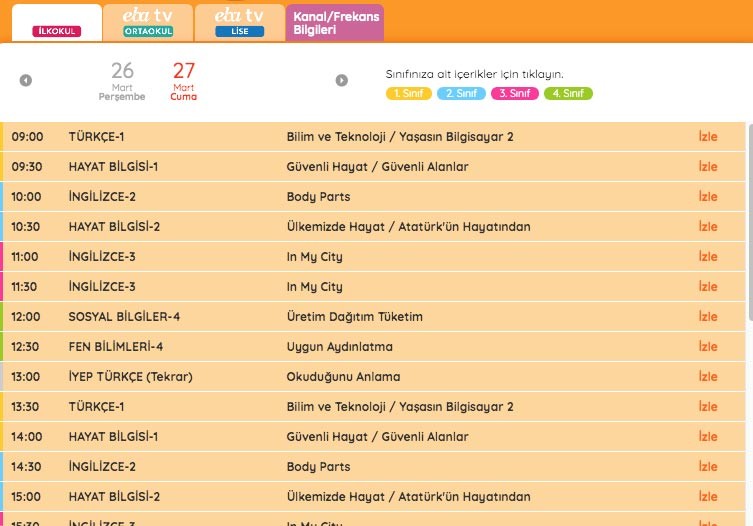This screenshot has width=753, height=526.
Task: Switch to the İlkokul channel tab
Action: [56, 23]
